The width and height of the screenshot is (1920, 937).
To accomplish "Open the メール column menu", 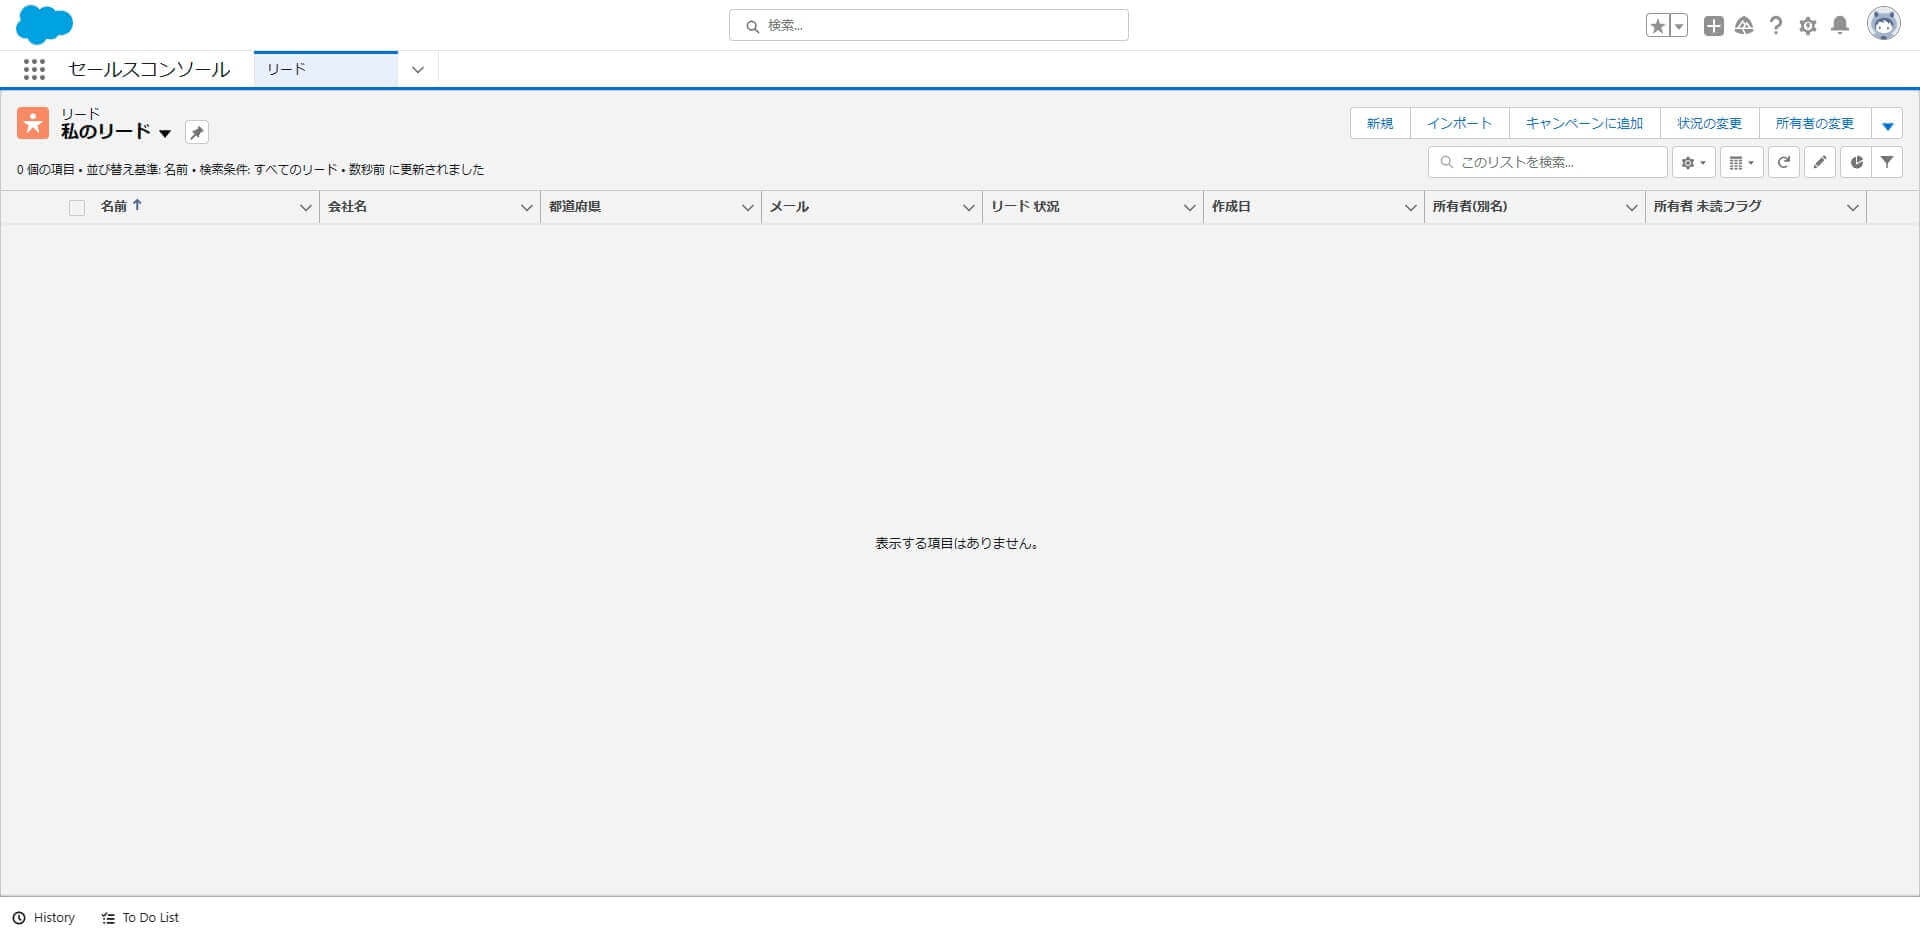I will coord(969,208).
